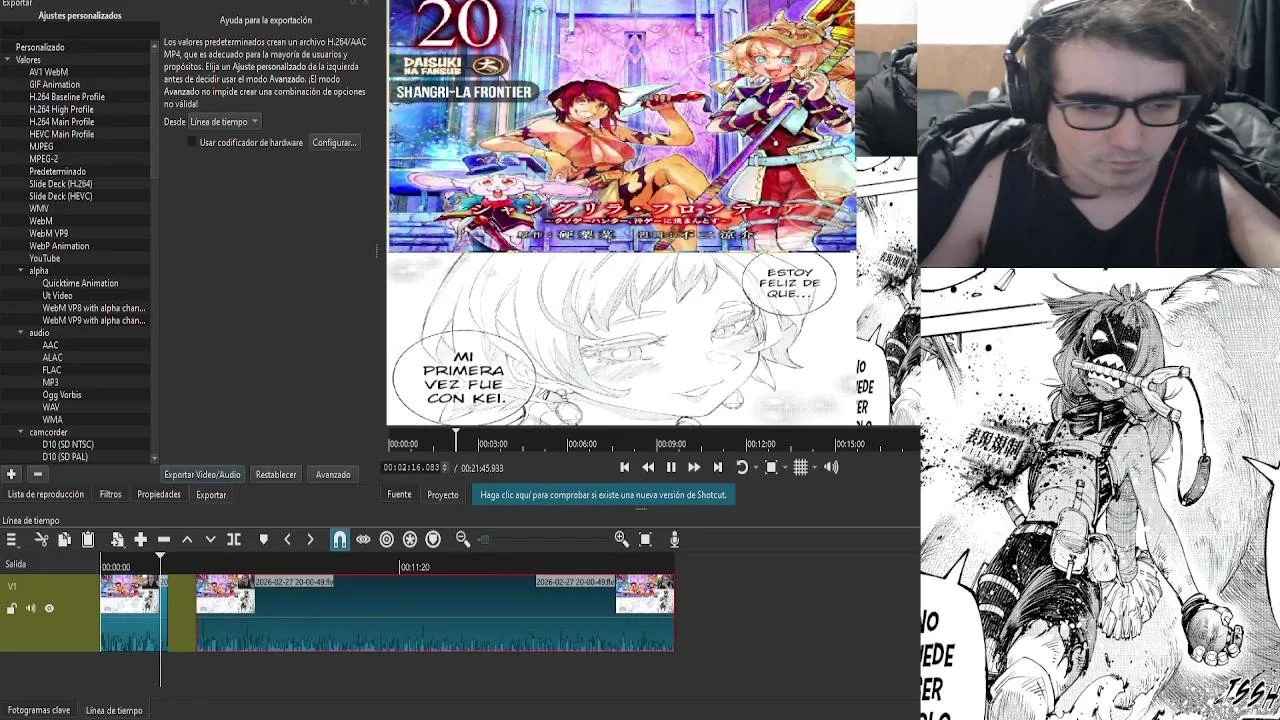Add preset with plus button
Viewport: 1280px width, 720px height.
pos(11,474)
